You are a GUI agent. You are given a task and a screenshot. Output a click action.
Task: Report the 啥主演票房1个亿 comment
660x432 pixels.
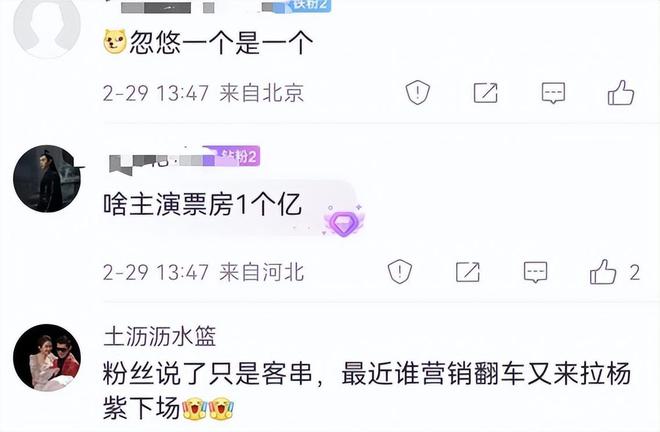tap(400, 272)
